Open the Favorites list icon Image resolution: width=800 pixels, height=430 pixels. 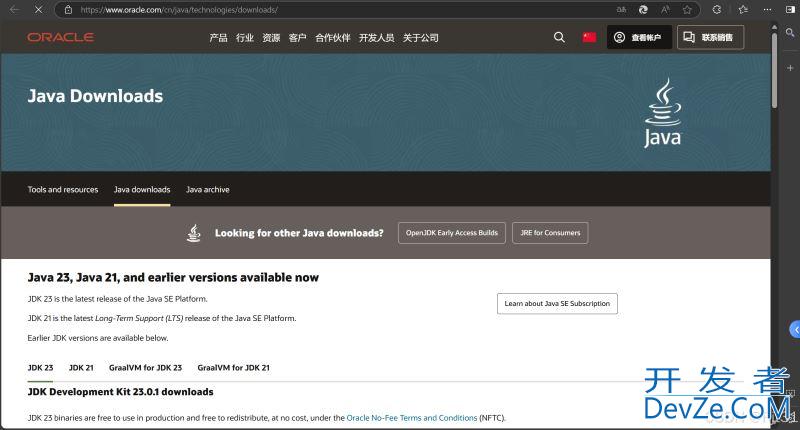click(x=743, y=10)
